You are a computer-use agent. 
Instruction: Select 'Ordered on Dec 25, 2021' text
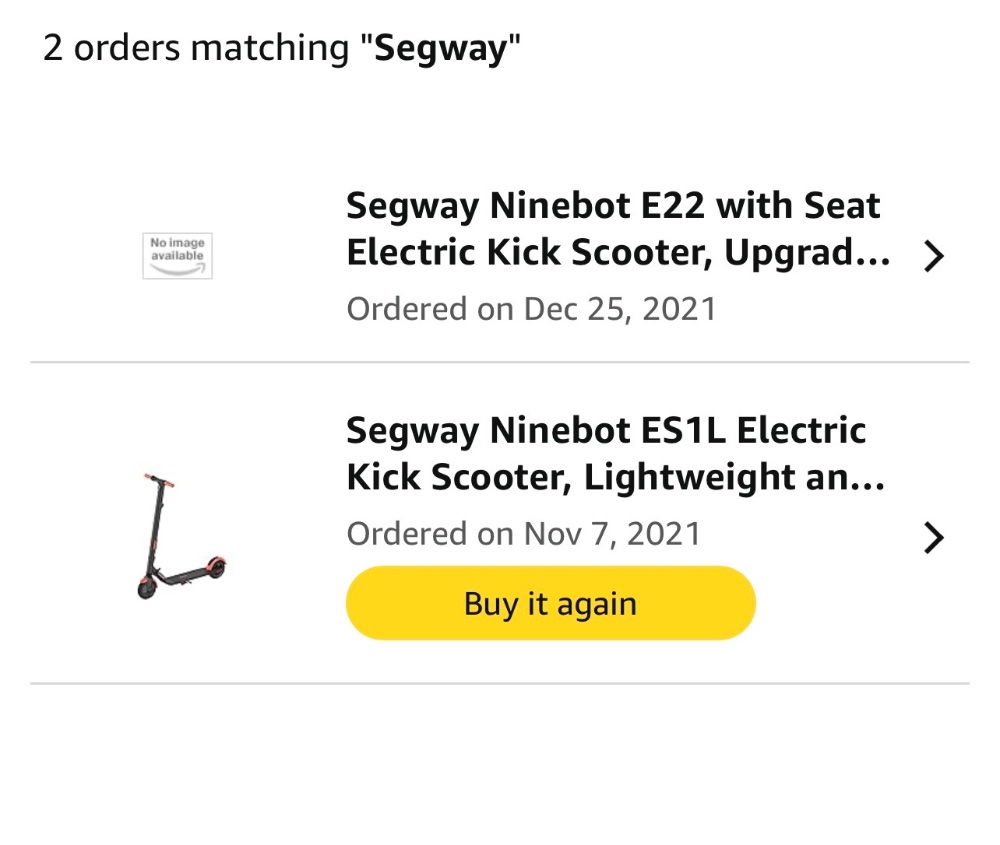click(x=531, y=308)
